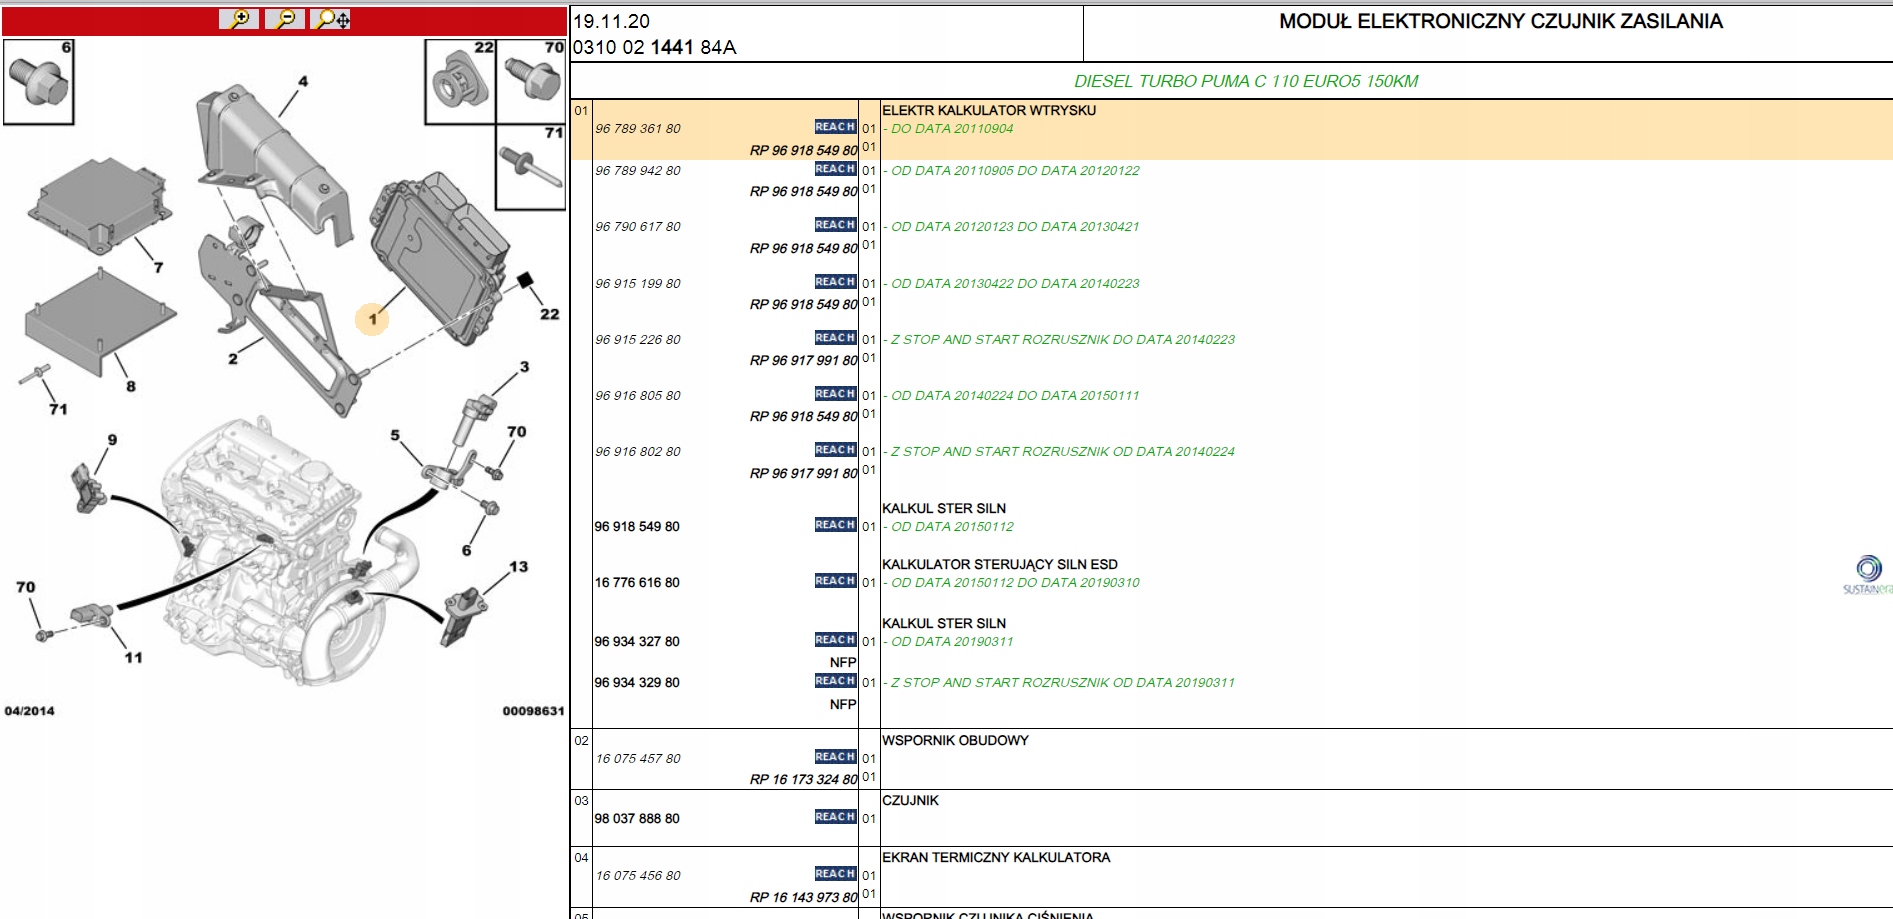The height and width of the screenshot is (919, 1893).
Task: Click callout 3 in the parts diagram
Action: (x=524, y=367)
